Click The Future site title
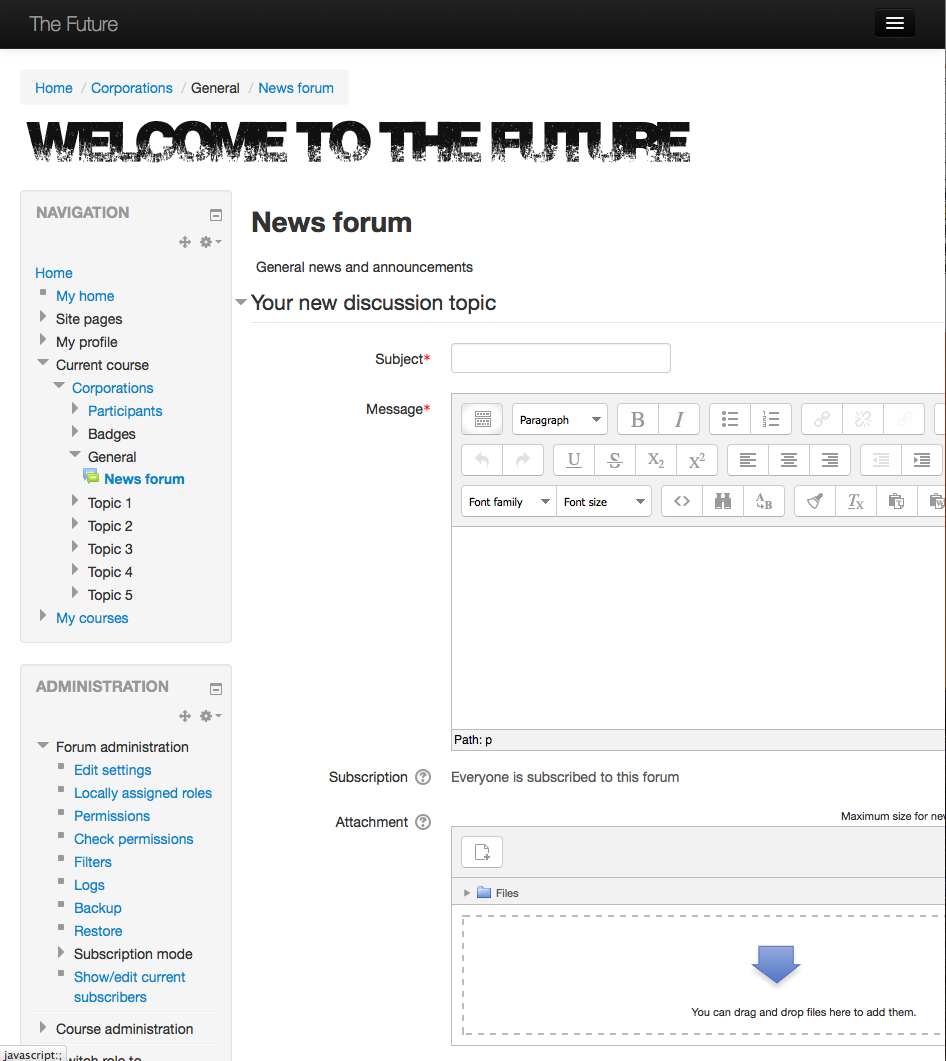Image resolution: width=946 pixels, height=1061 pixels. tap(73, 24)
